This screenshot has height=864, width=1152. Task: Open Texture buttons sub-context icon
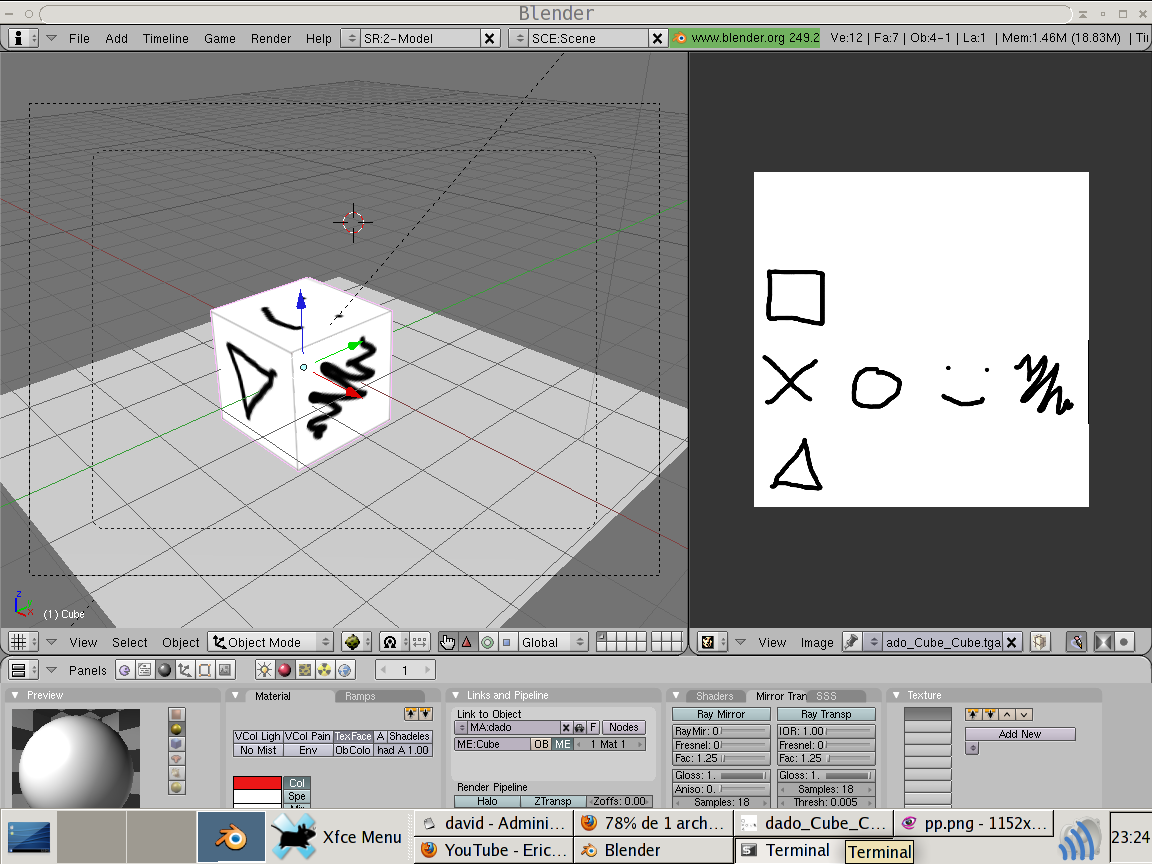pyautogui.click(x=304, y=670)
